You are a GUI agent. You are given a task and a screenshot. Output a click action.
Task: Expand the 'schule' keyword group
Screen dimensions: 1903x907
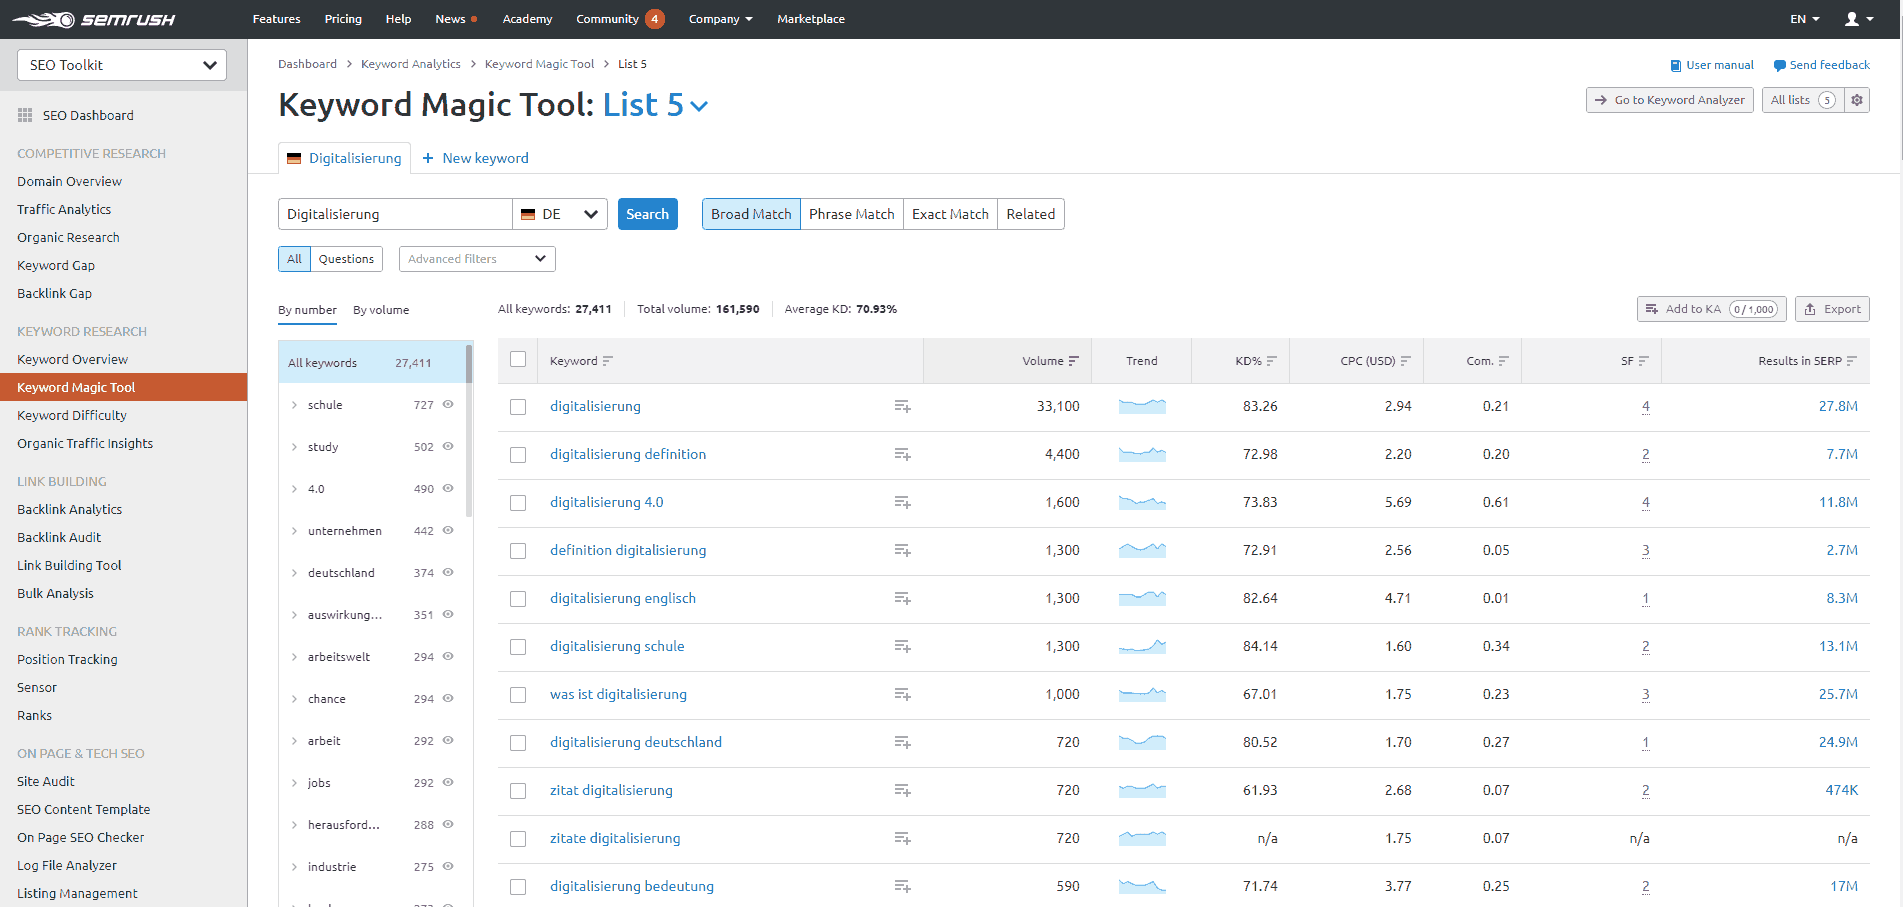[x=294, y=405]
